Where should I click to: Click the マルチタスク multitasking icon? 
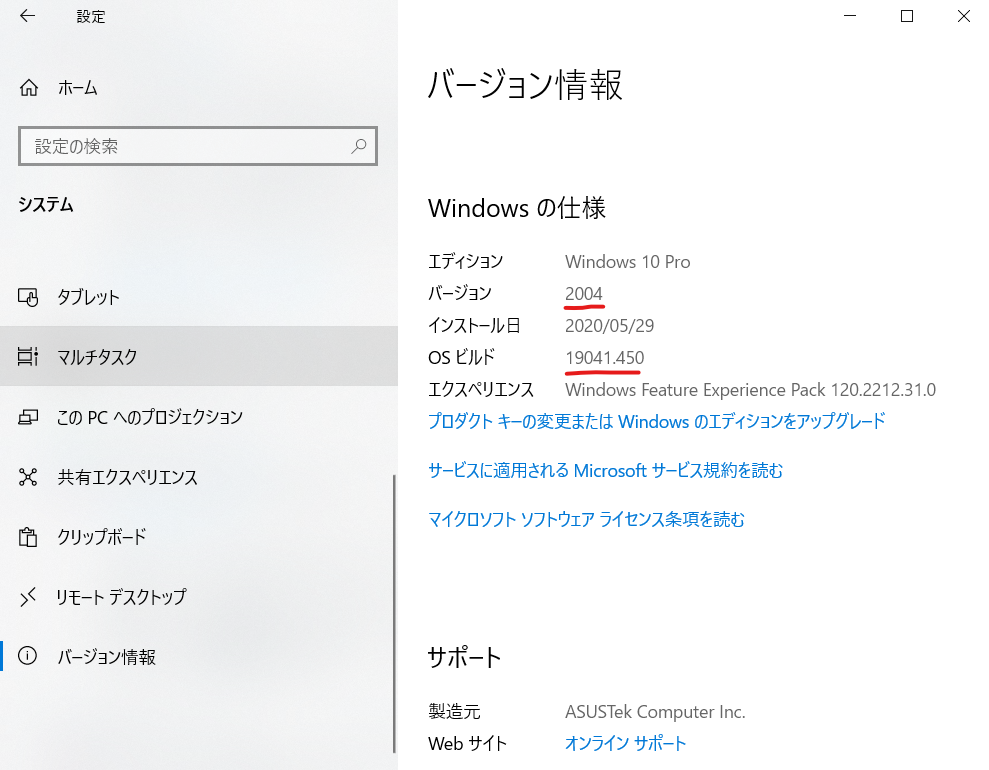point(28,356)
